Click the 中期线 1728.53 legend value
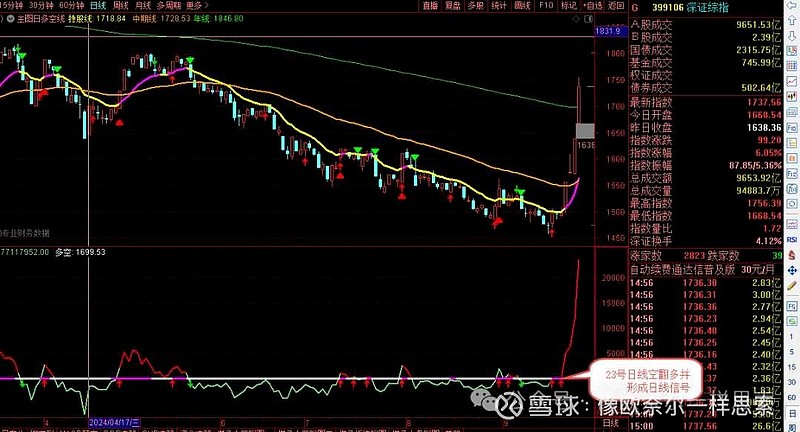Image resolution: width=800 pixels, height=432 pixels. [161, 19]
